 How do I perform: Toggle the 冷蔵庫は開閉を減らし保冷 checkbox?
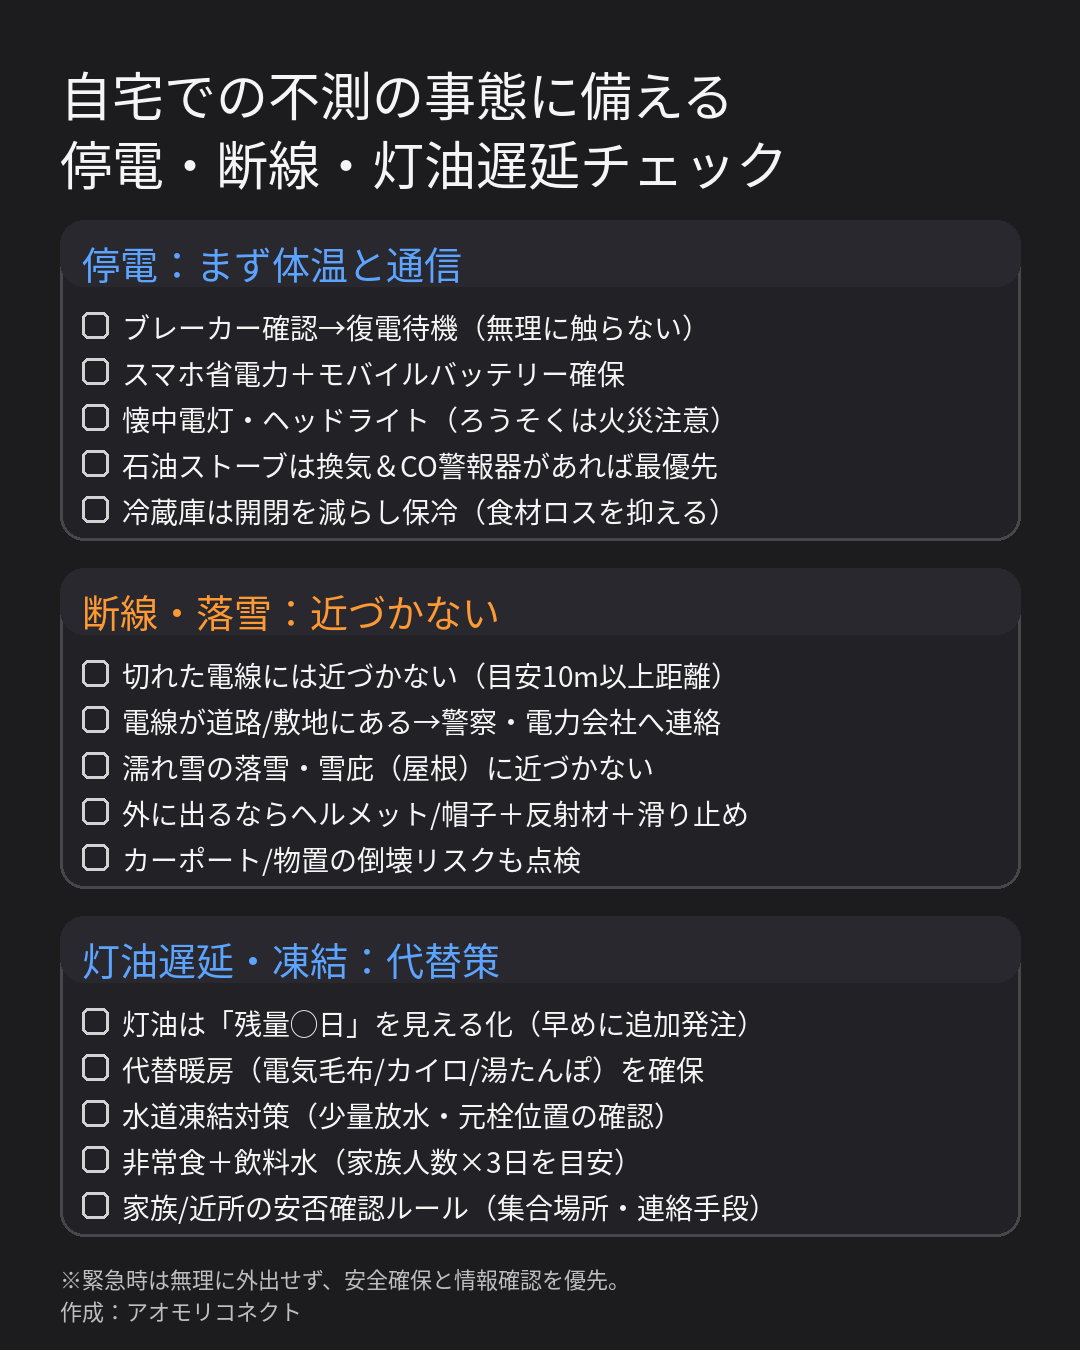point(95,510)
